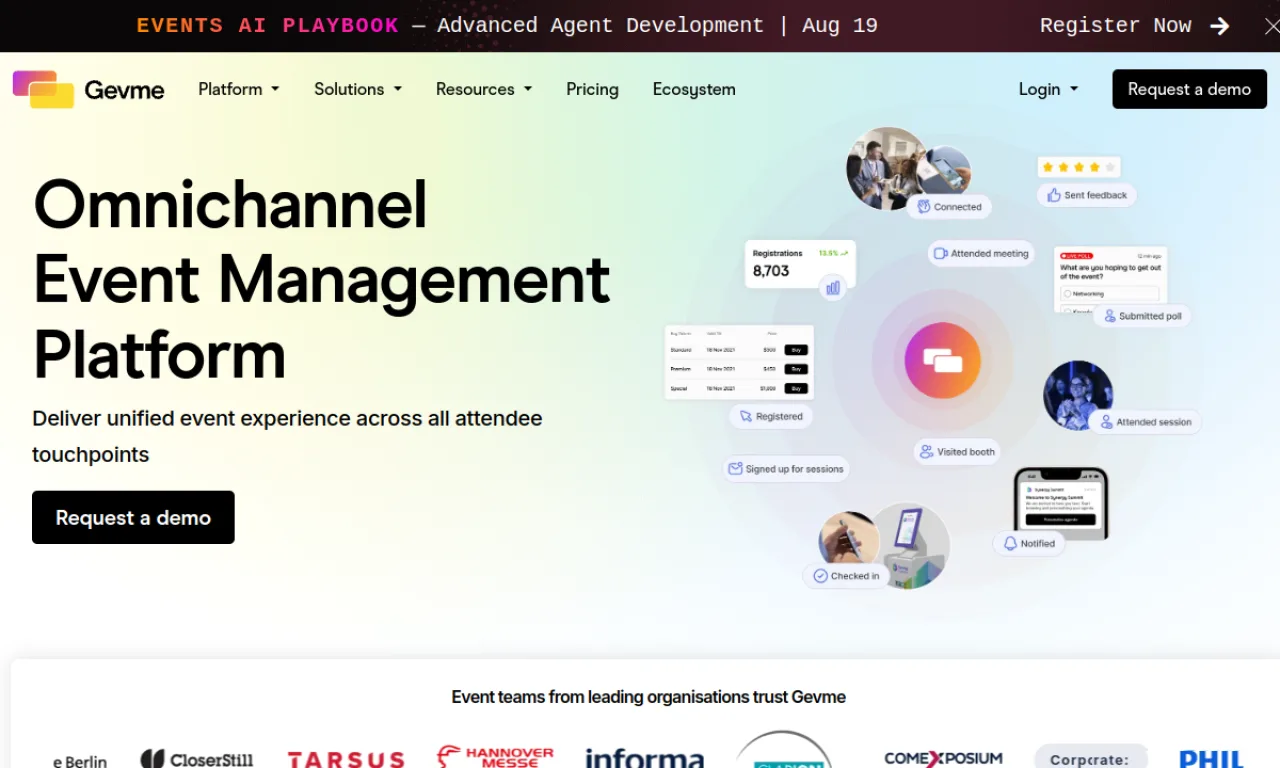1280x768 pixels.
Task: Click the central orange Gevme chat icon
Action: coord(942,361)
